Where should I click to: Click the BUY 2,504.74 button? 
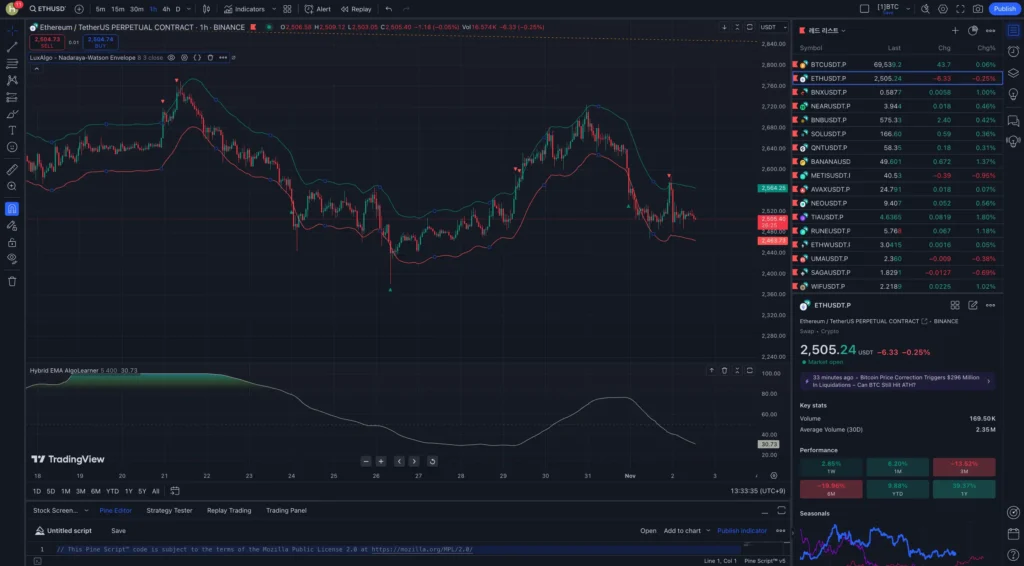coord(101,42)
